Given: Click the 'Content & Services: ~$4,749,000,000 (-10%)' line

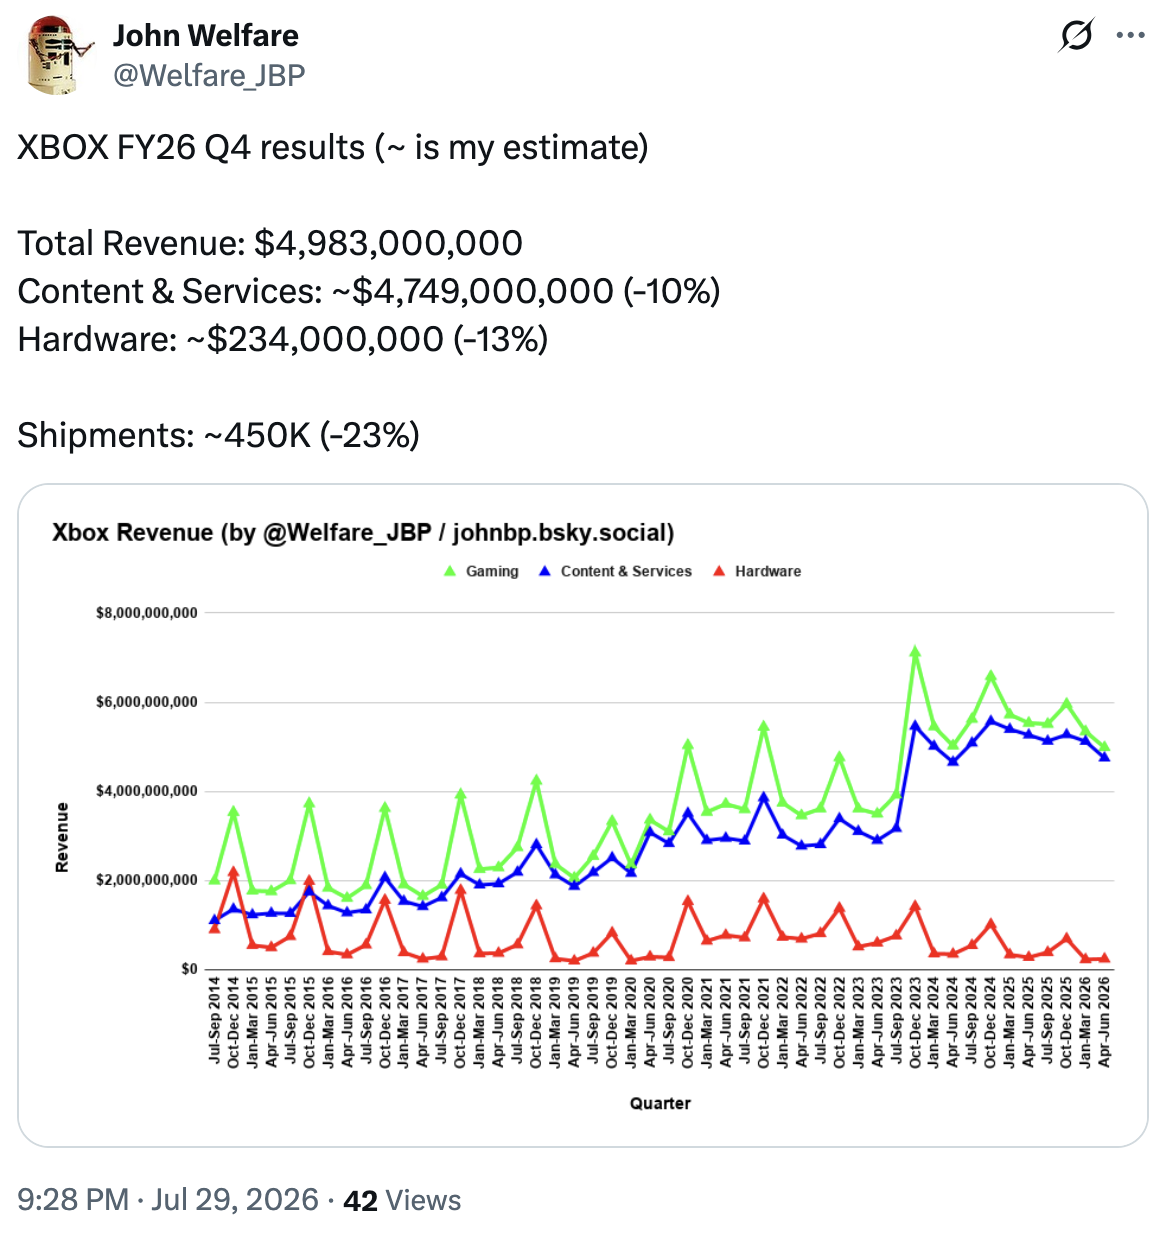Looking at the screenshot, I should 369,291.
